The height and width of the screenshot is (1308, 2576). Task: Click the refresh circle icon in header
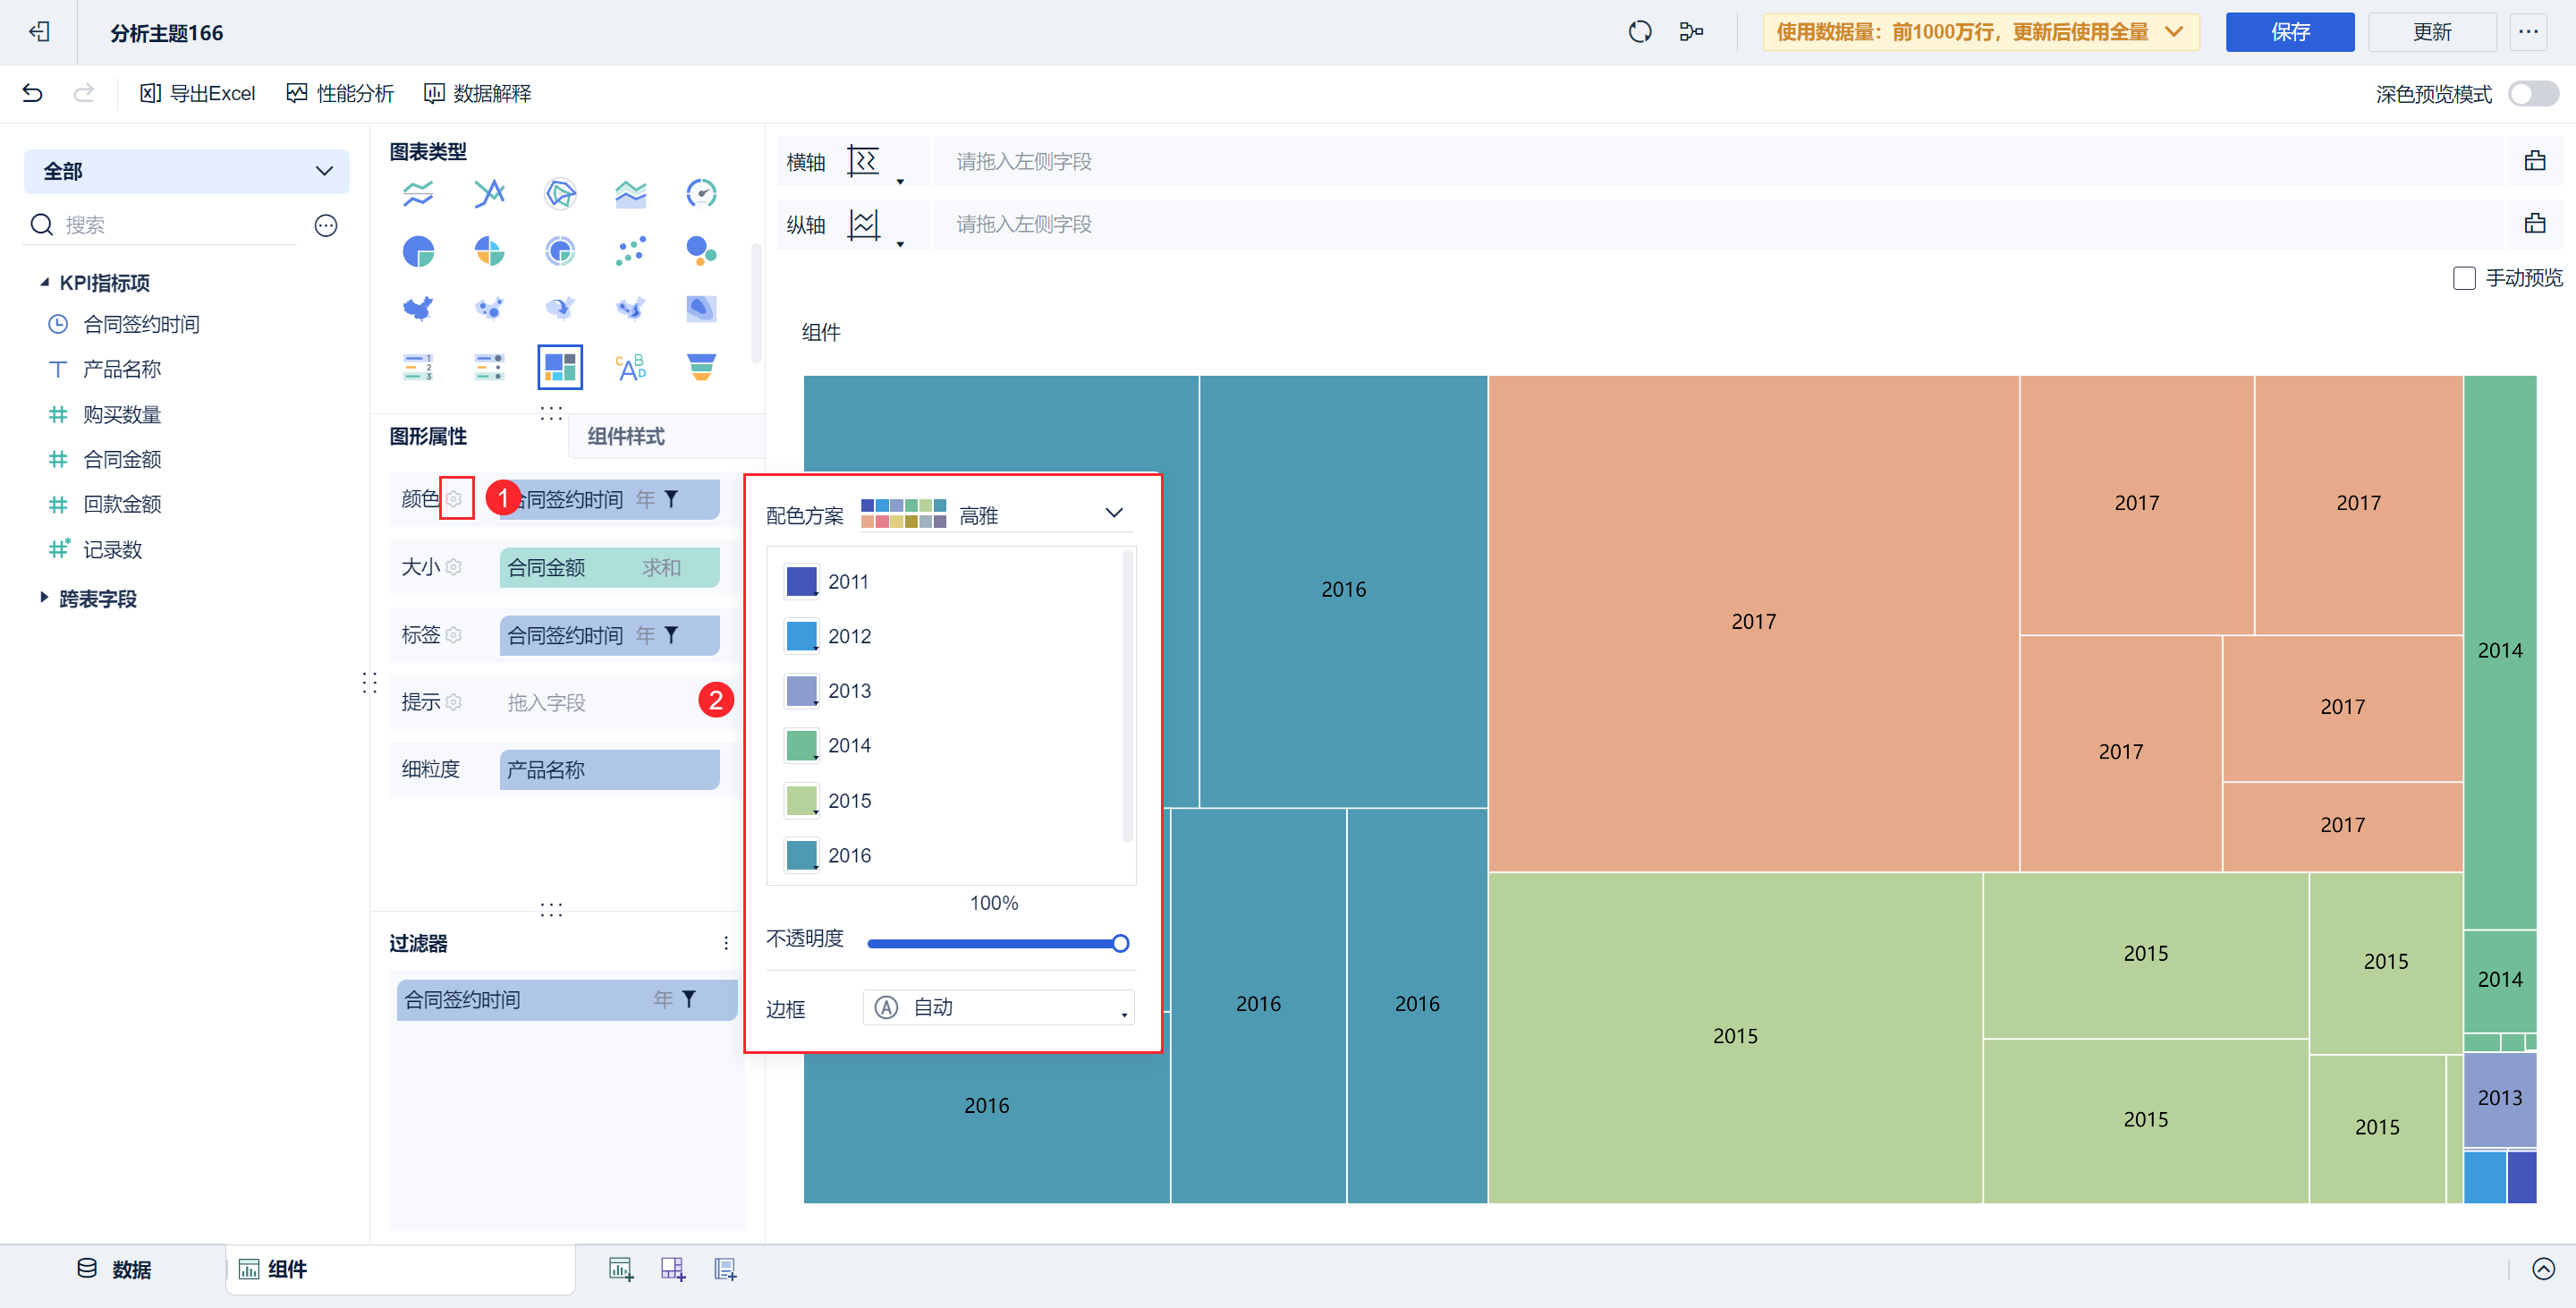click(x=1639, y=32)
